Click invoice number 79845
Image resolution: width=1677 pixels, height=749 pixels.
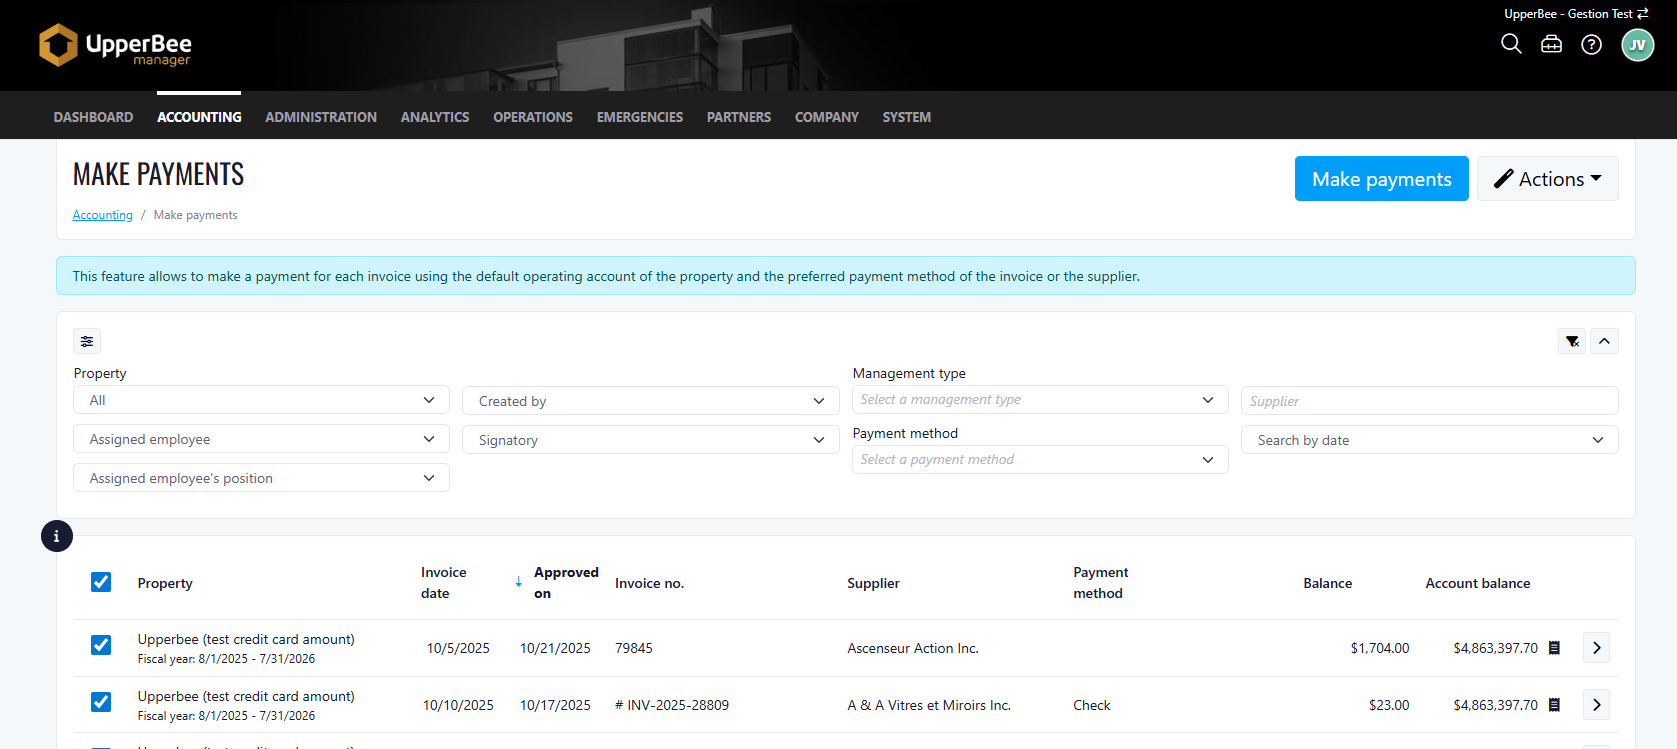tap(634, 648)
